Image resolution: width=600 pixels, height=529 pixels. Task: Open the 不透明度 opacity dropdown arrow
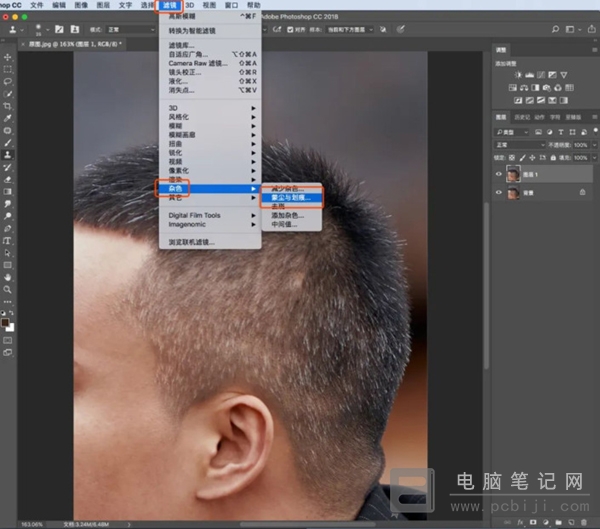click(594, 145)
